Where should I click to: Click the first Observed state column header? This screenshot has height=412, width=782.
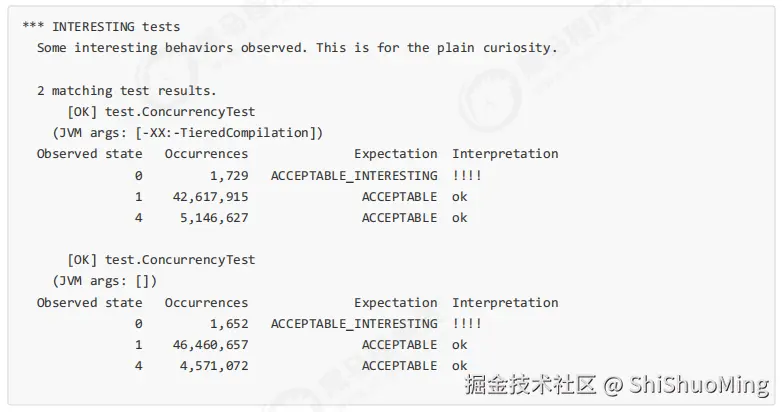[x=90, y=154]
